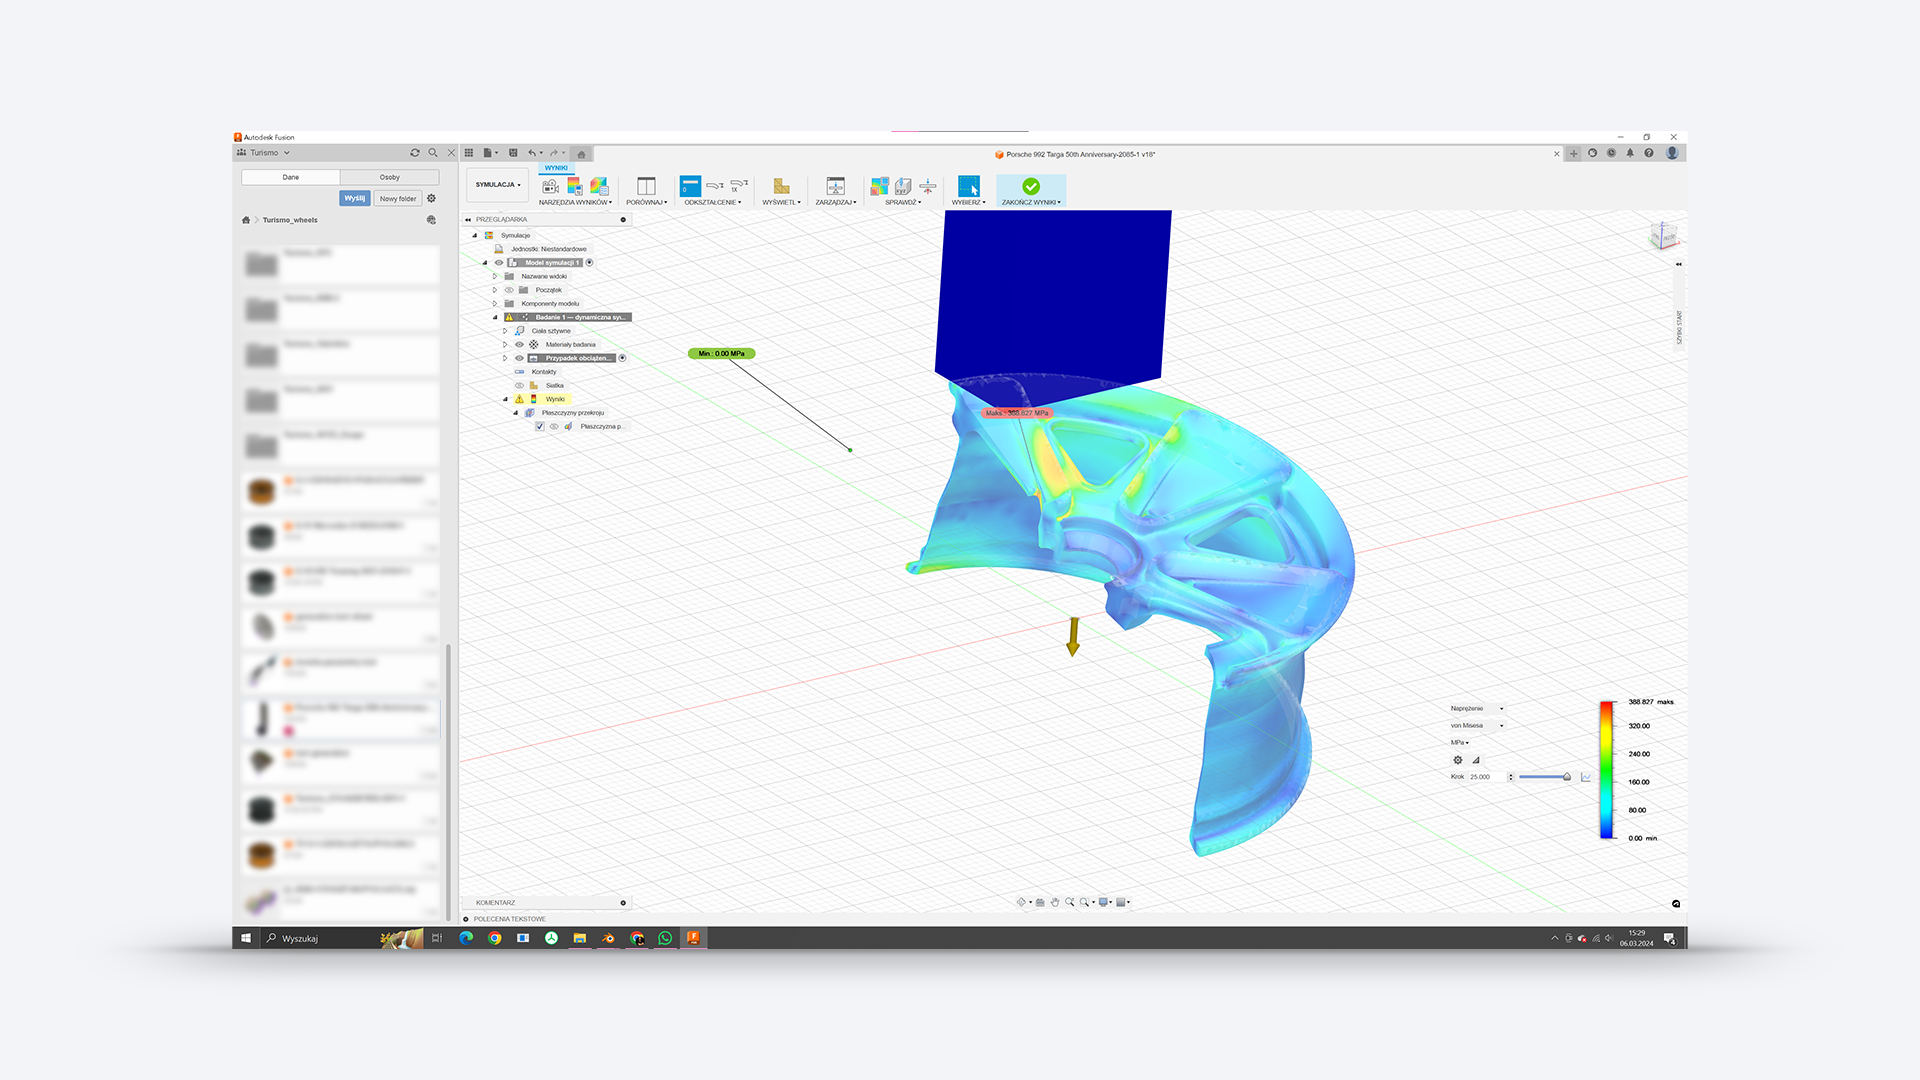Click the Zakończ wyniki green checkmark
The height and width of the screenshot is (1080, 1920).
(x=1031, y=186)
